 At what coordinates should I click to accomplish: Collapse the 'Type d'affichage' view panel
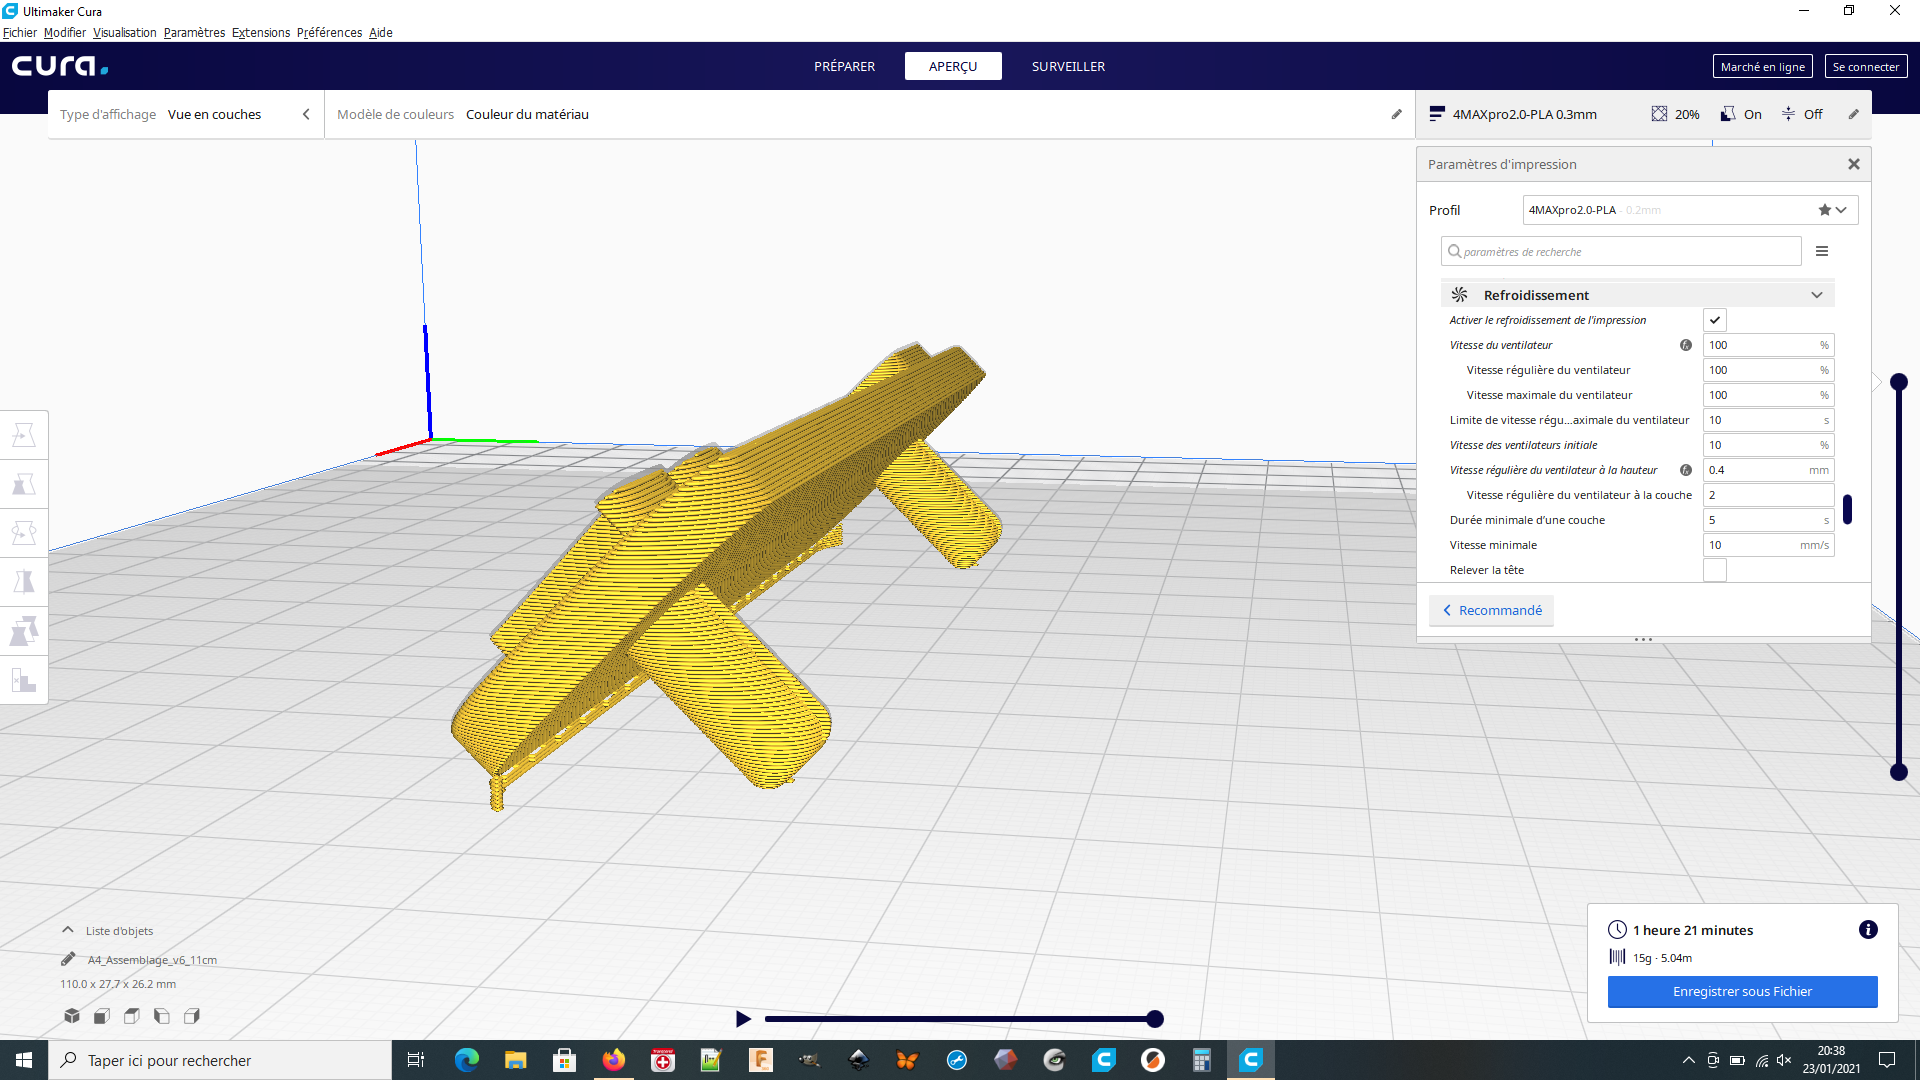306,114
